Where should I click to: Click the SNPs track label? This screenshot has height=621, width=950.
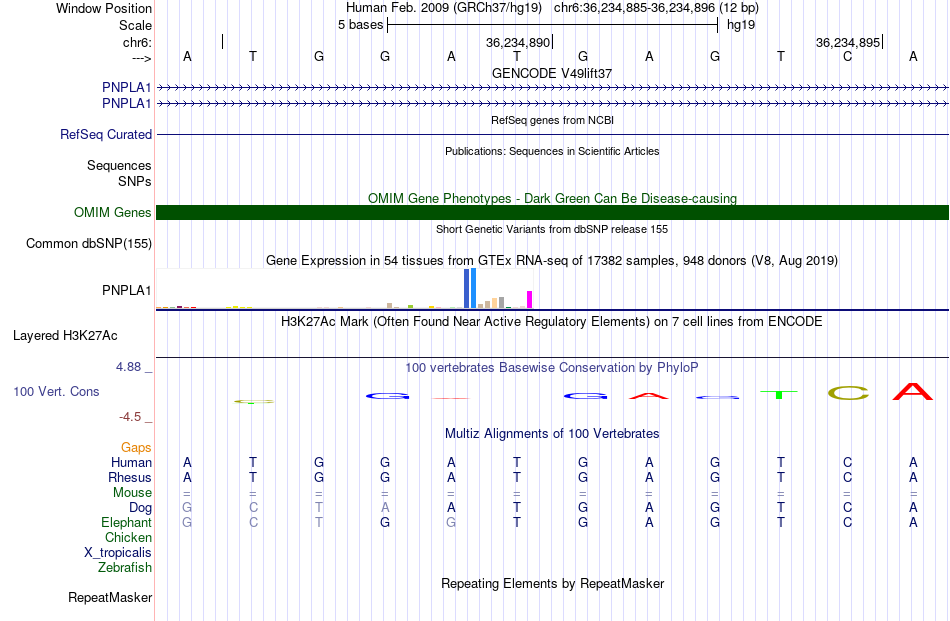coord(135,181)
